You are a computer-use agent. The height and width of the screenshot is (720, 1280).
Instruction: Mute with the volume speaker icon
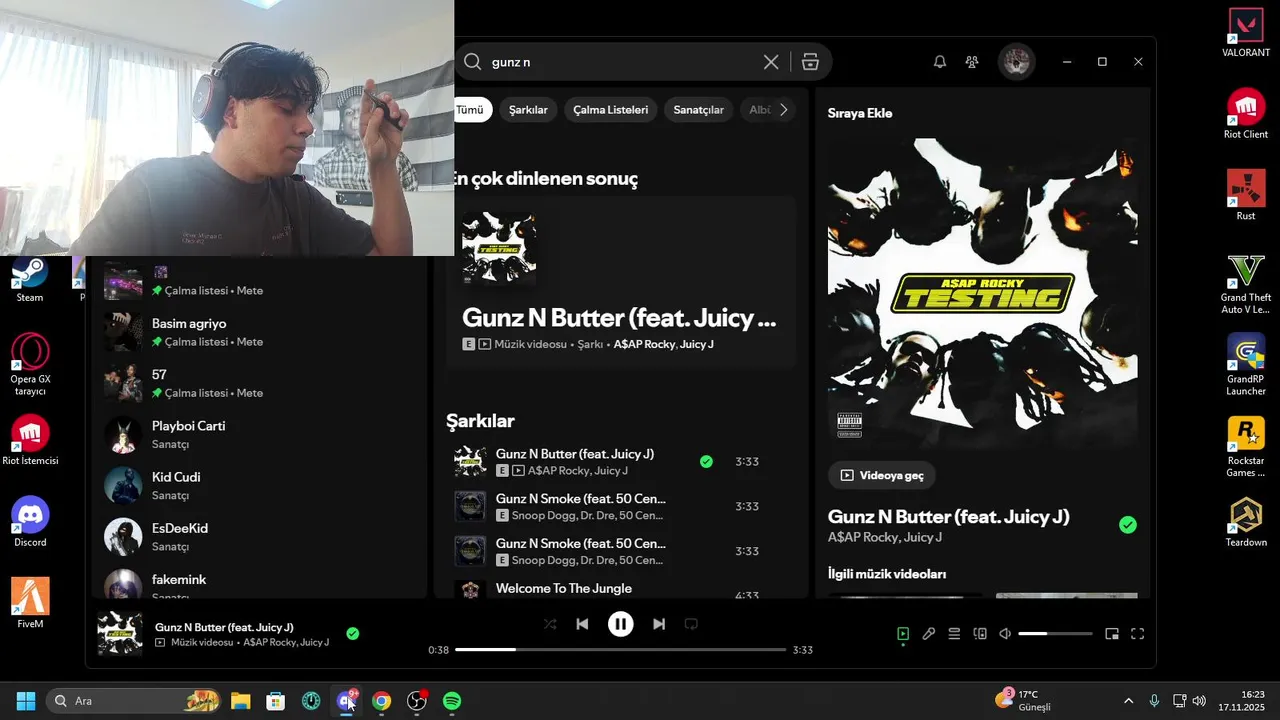[x=1006, y=634]
